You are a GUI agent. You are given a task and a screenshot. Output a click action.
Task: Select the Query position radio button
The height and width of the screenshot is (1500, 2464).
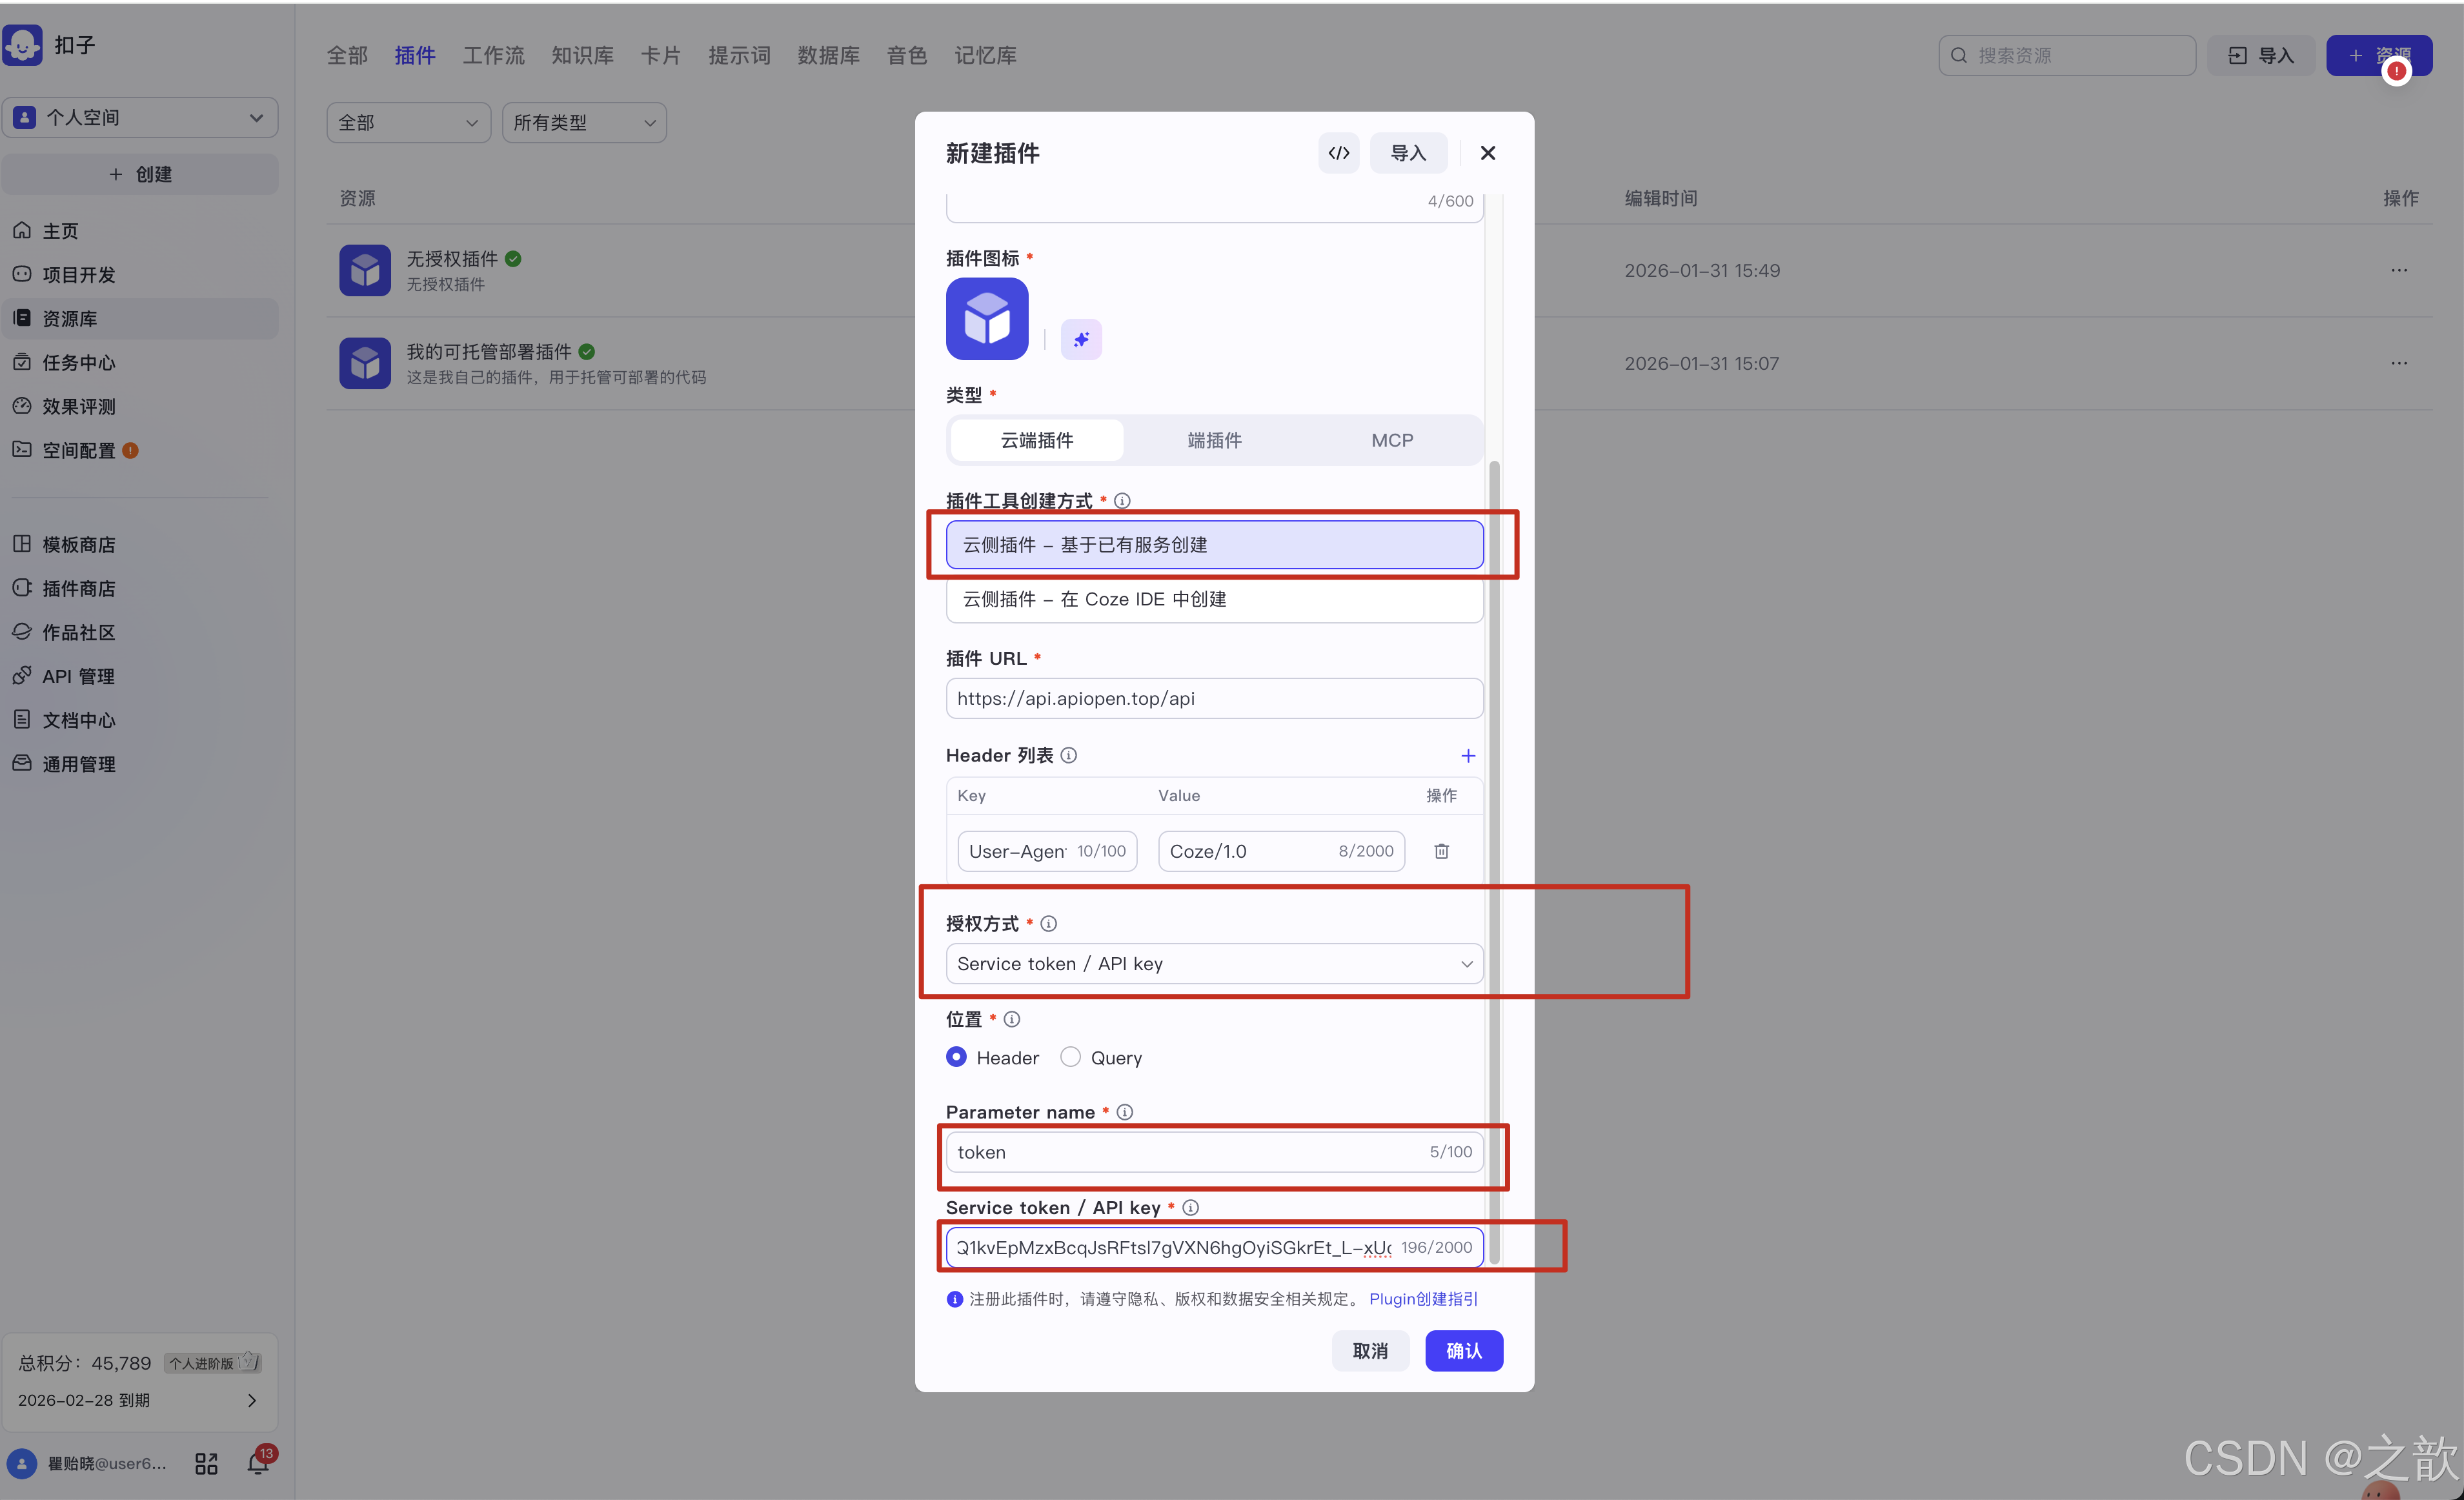(x=1070, y=1057)
